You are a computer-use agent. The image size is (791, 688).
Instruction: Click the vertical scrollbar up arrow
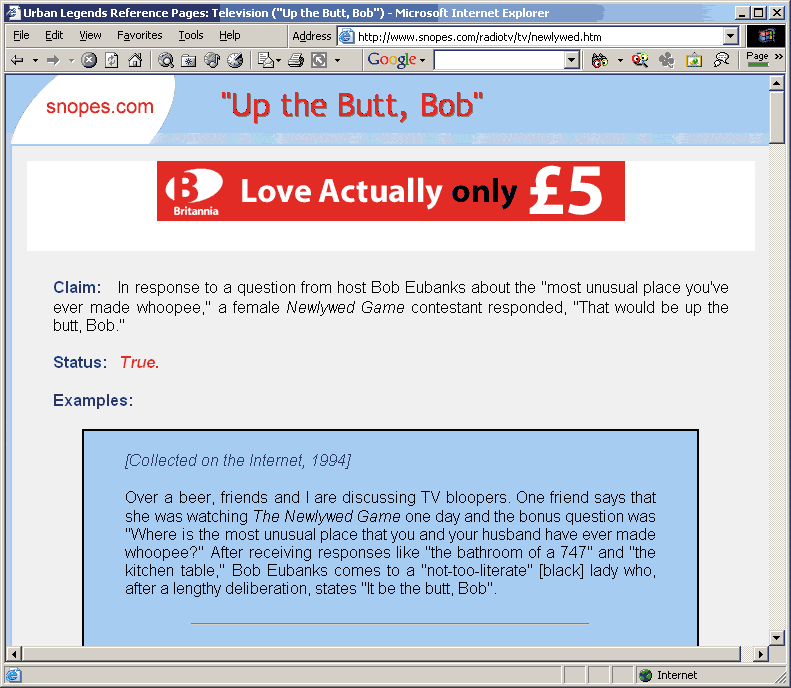[776, 83]
